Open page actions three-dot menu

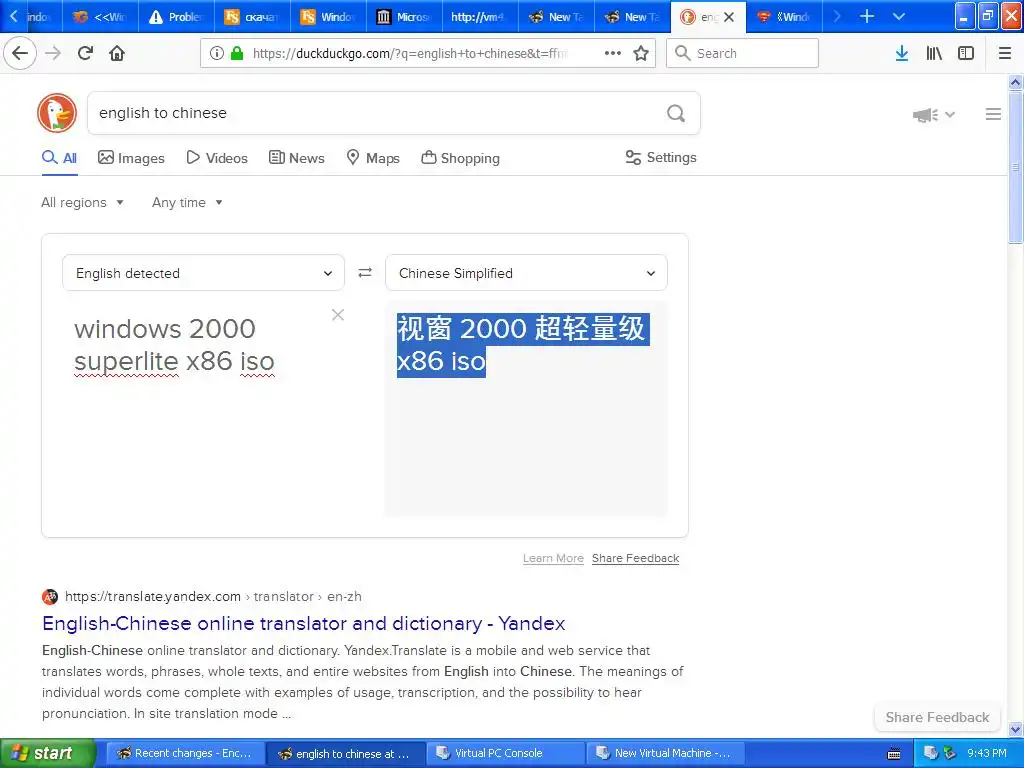click(613, 53)
